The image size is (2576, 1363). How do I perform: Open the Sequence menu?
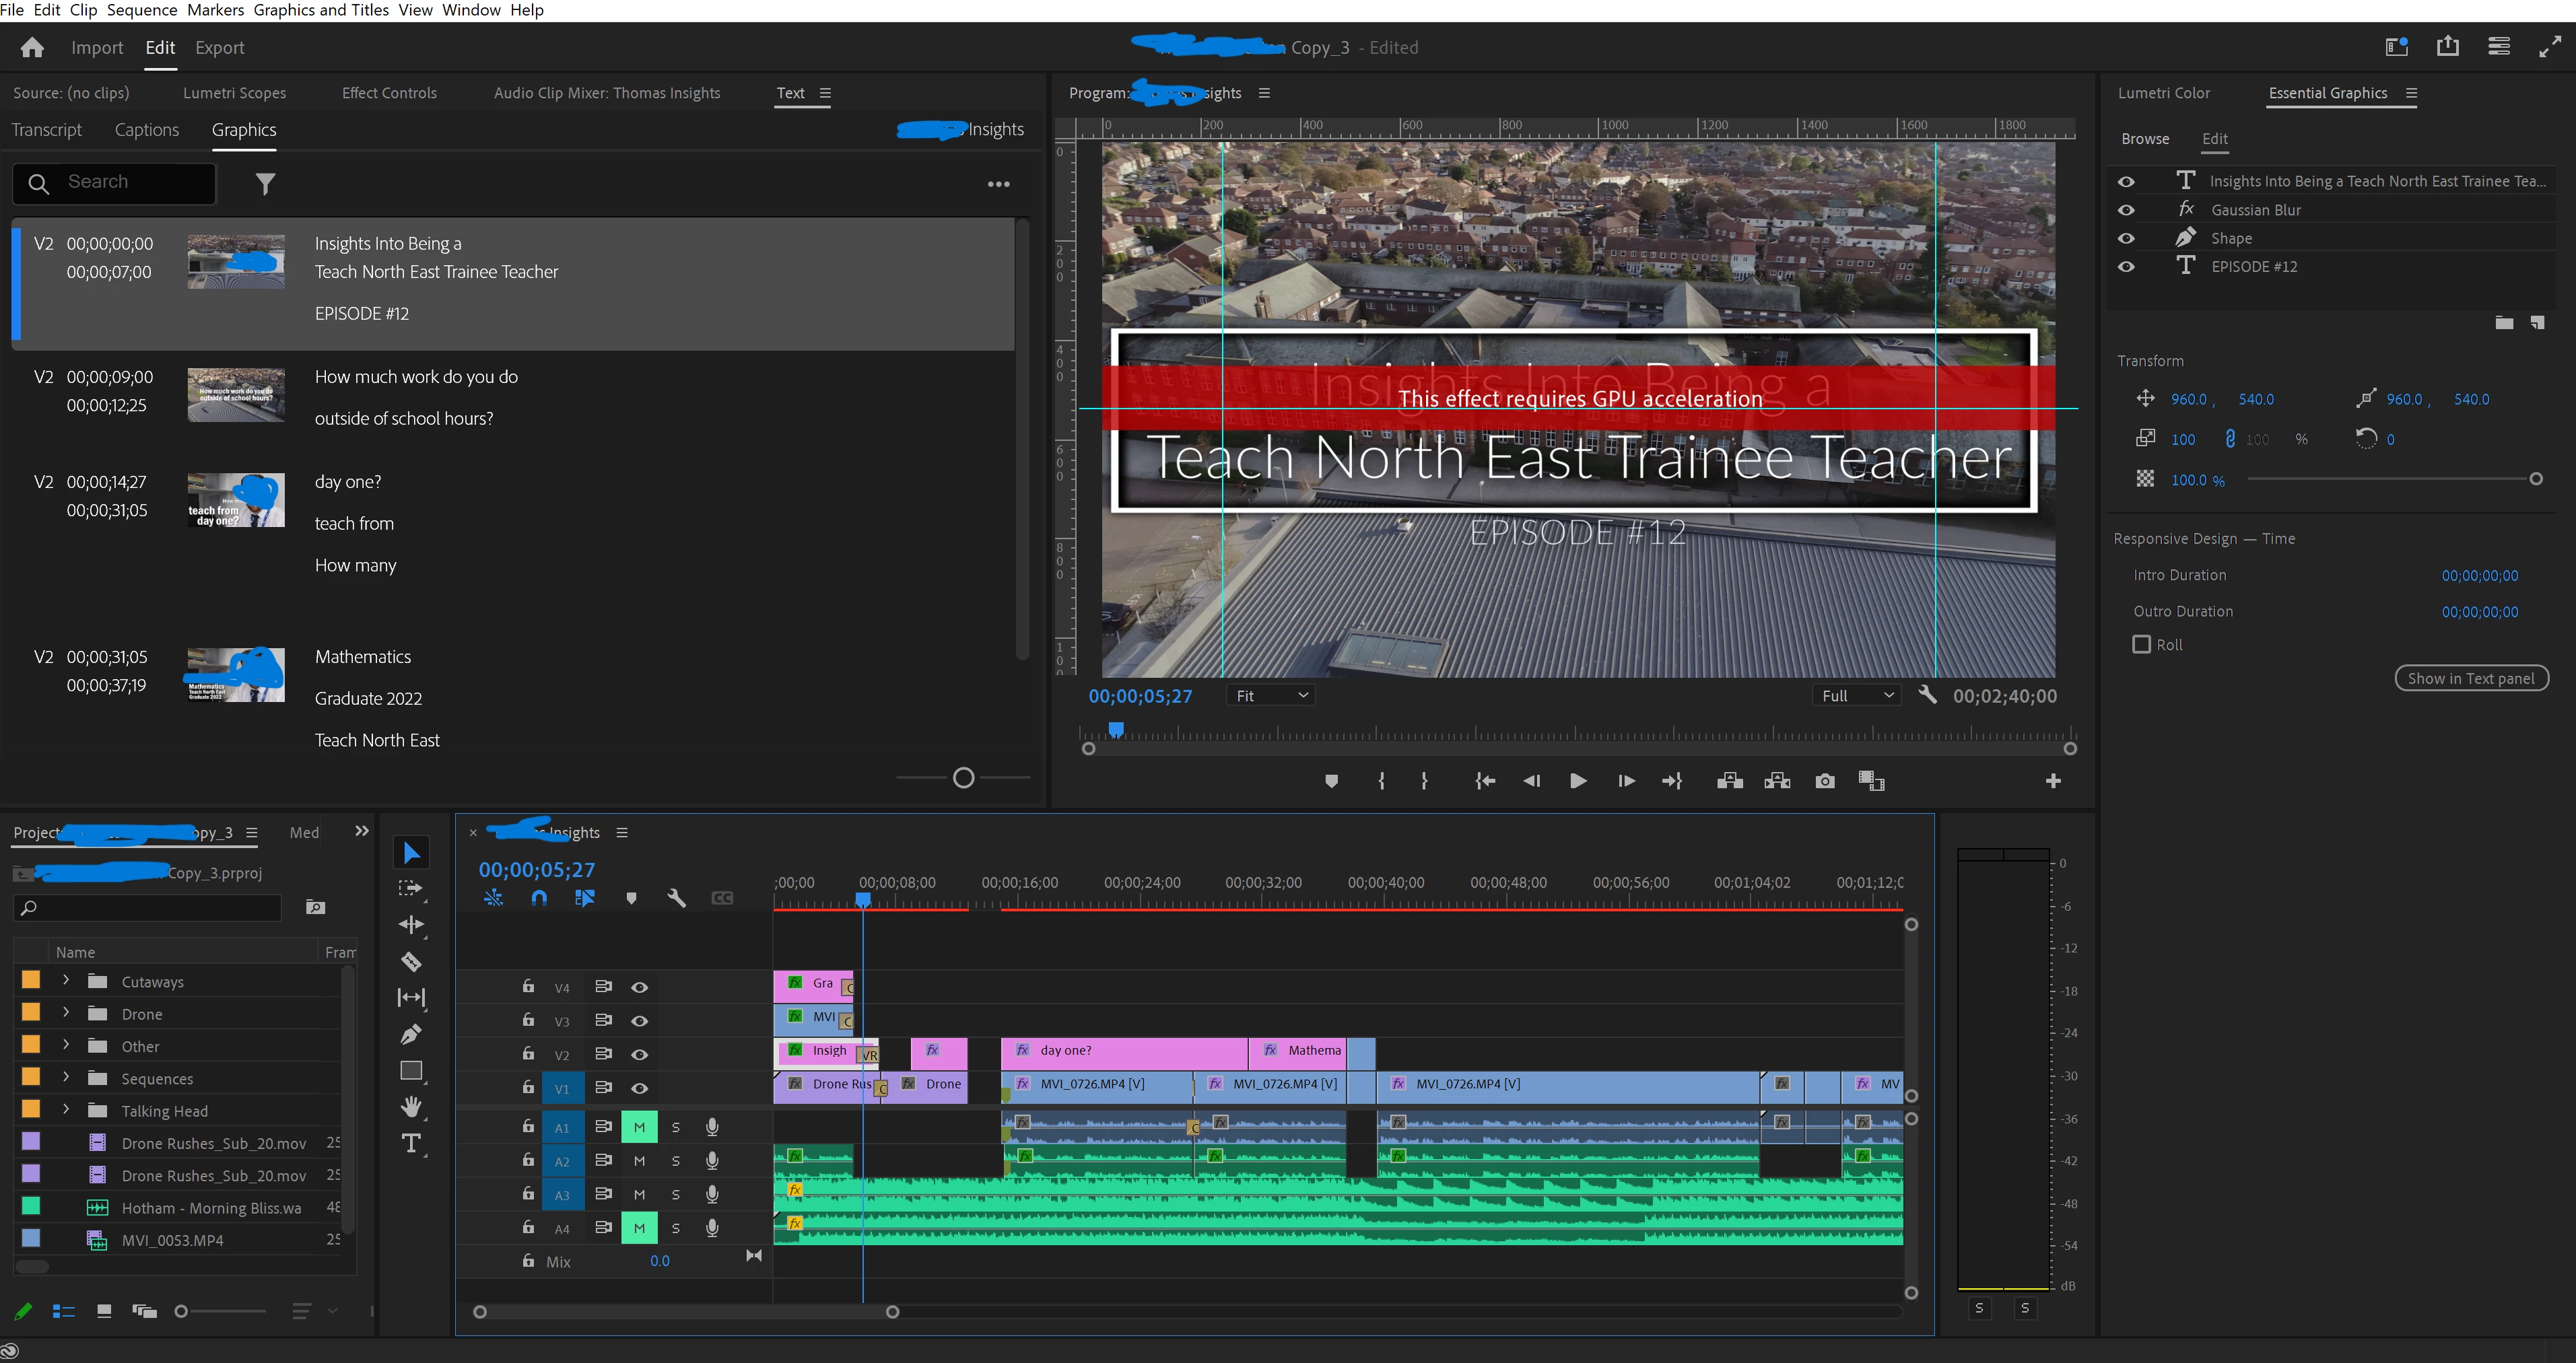pos(142,10)
